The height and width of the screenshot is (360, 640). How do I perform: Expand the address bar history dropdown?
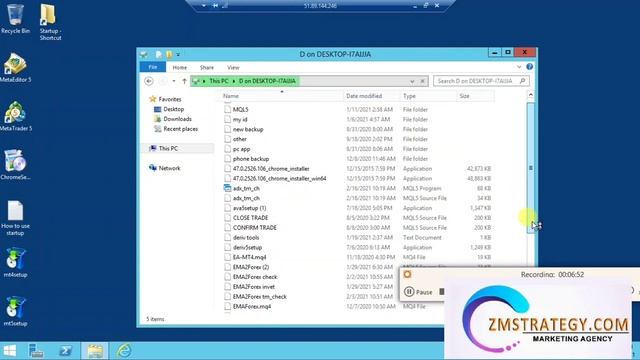pyautogui.click(x=412, y=81)
